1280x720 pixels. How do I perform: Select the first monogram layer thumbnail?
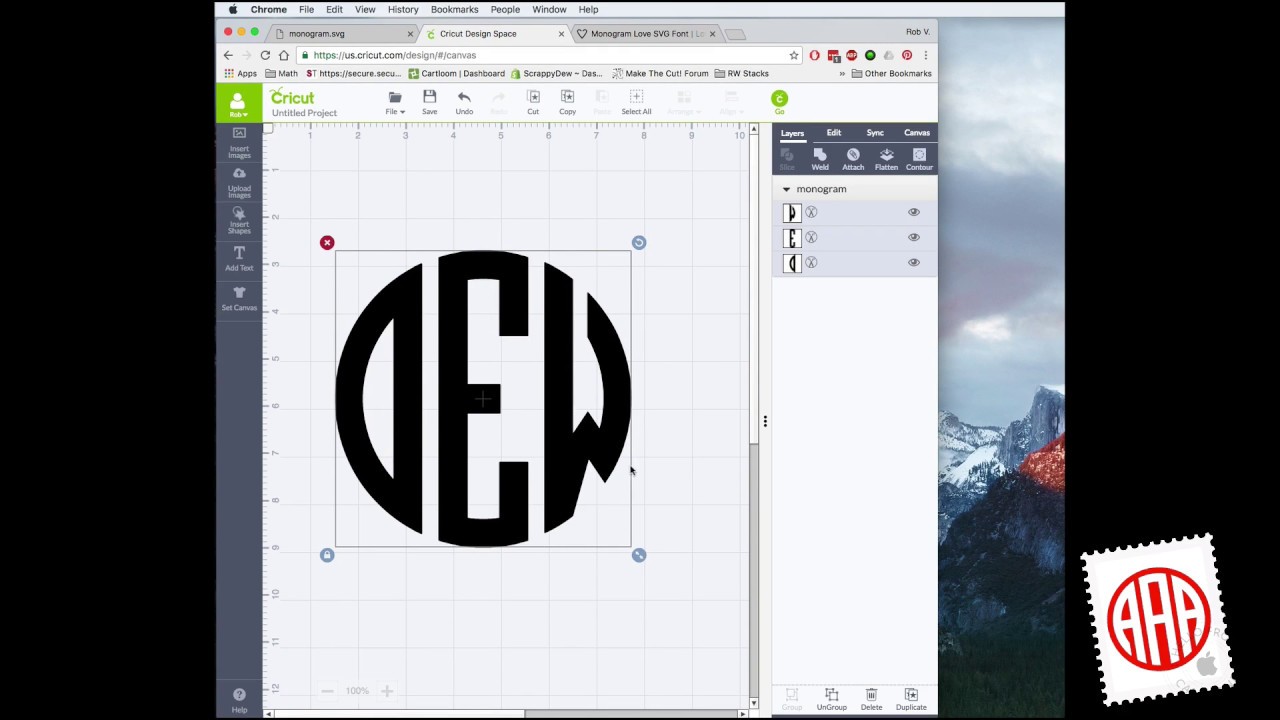[791, 212]
